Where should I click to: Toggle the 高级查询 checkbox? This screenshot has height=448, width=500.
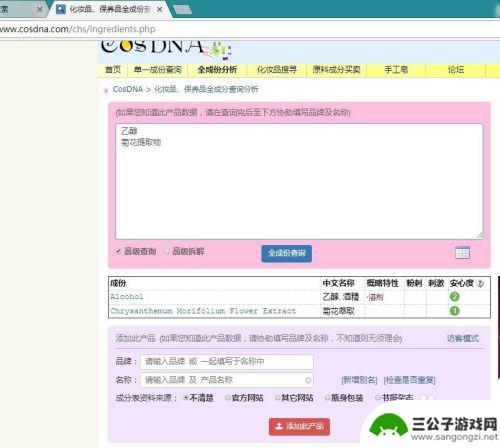click(118, 251)
